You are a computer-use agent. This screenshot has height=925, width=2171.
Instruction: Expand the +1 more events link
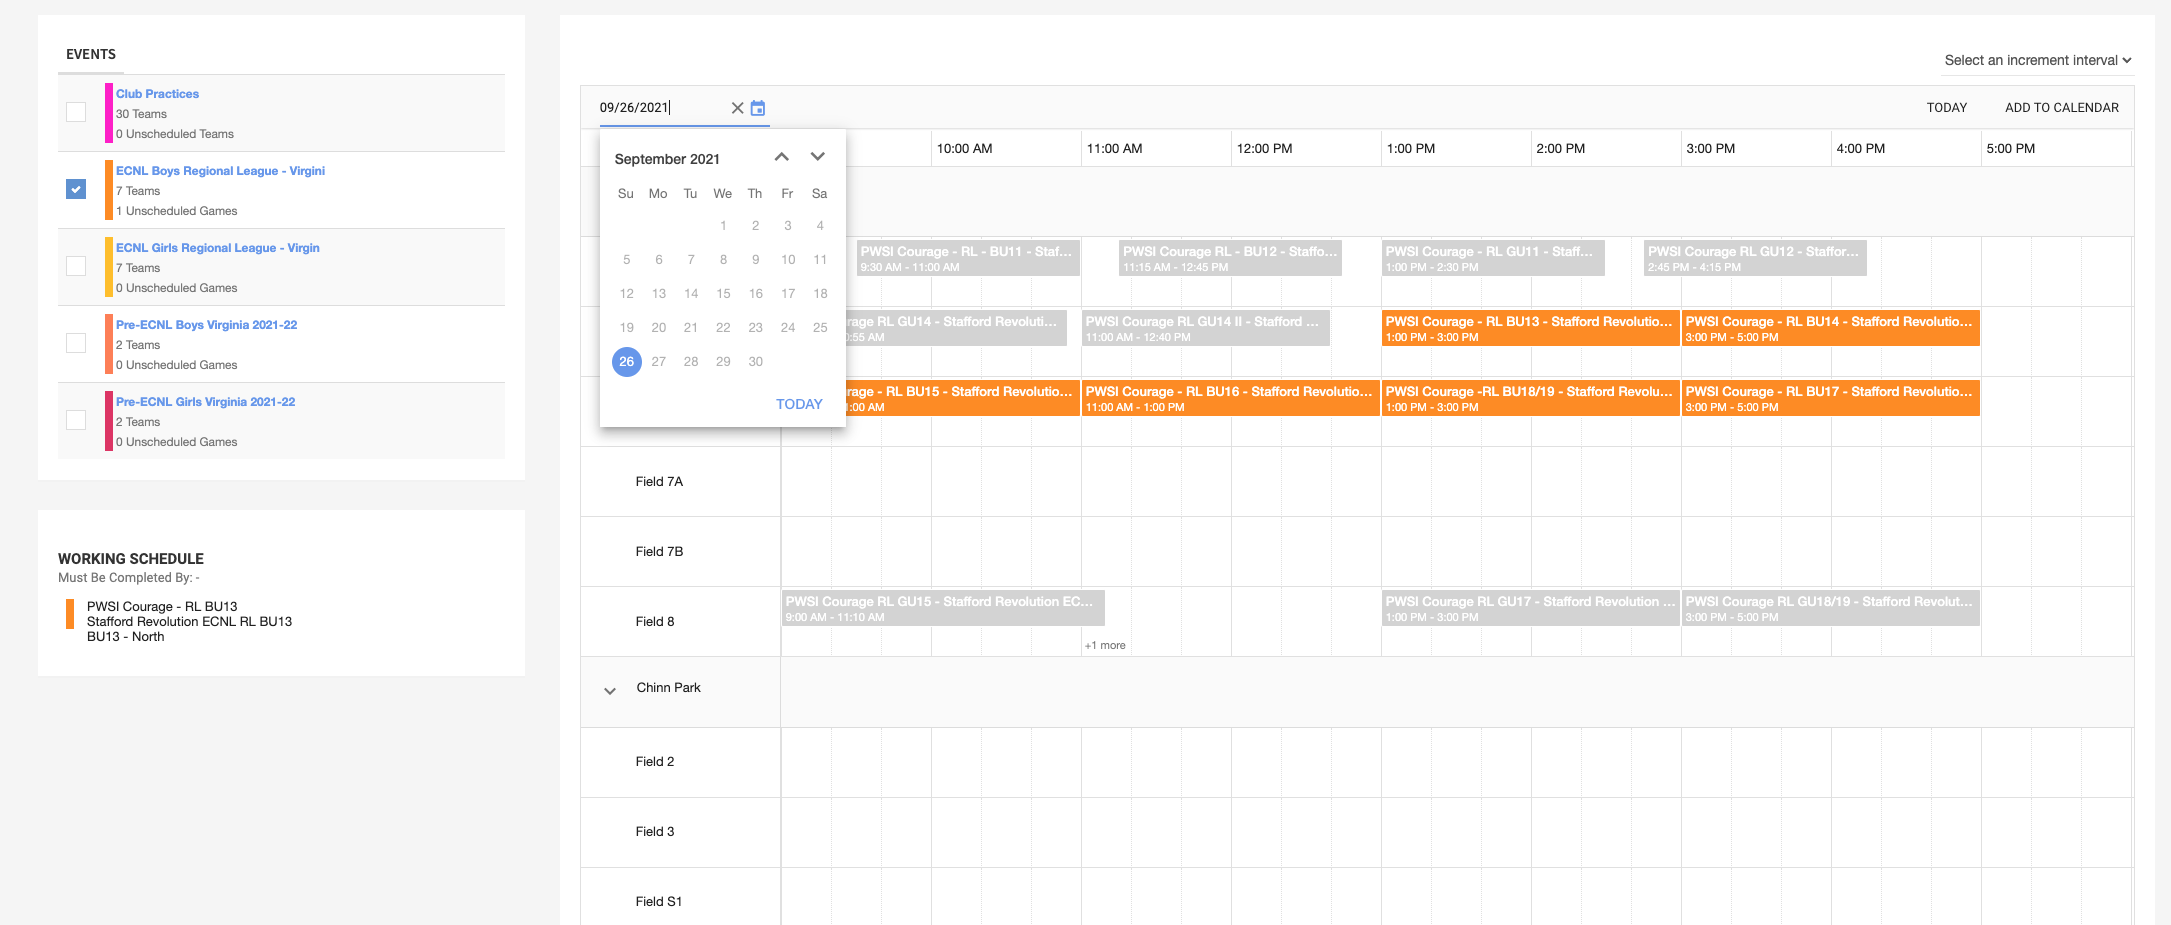click(x=1105, y=646)
